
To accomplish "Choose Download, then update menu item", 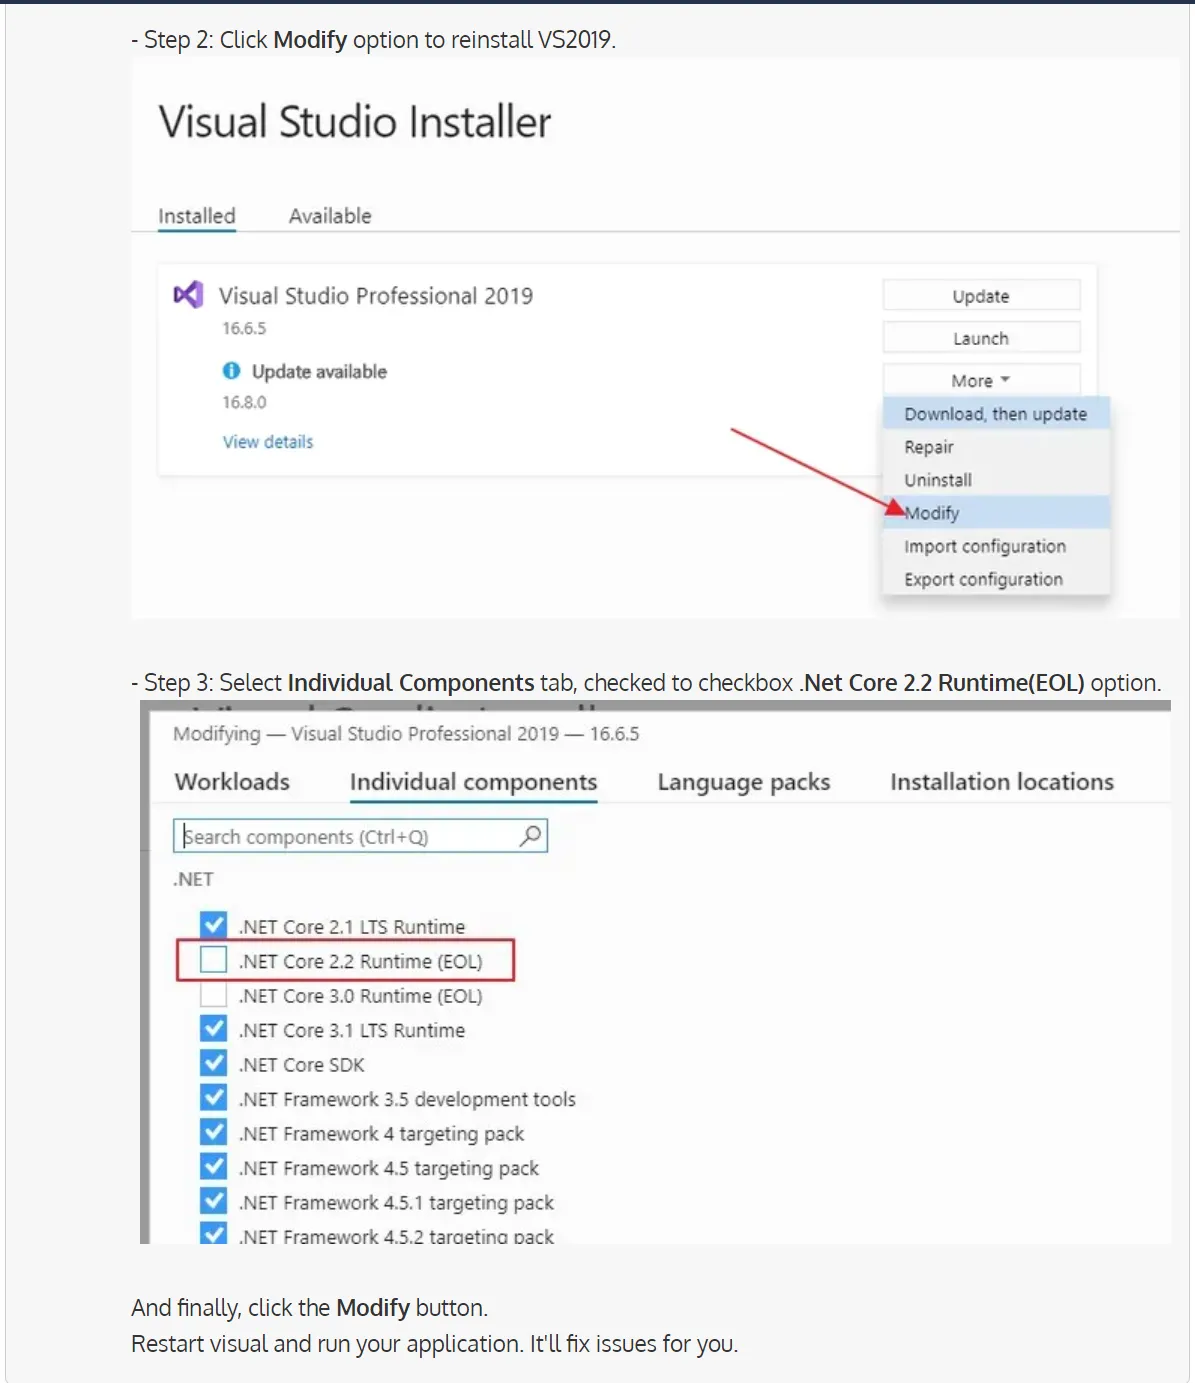I will (996, 414).
